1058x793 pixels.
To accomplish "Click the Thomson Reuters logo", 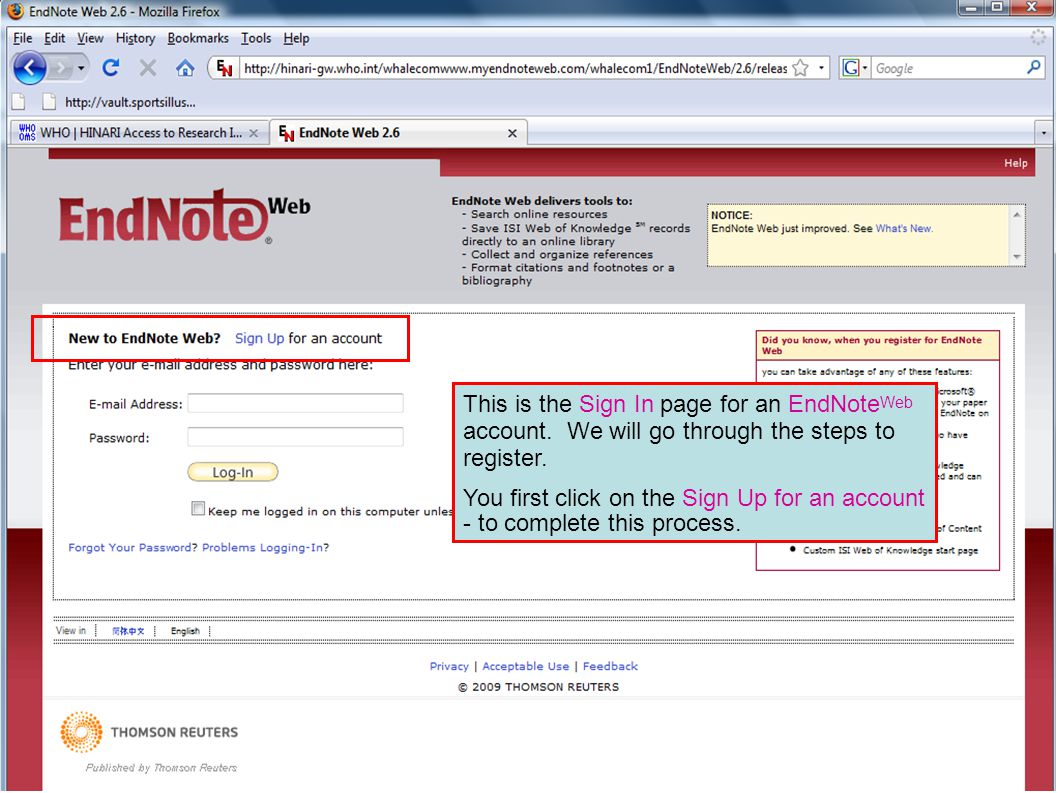I will [149, 733].
